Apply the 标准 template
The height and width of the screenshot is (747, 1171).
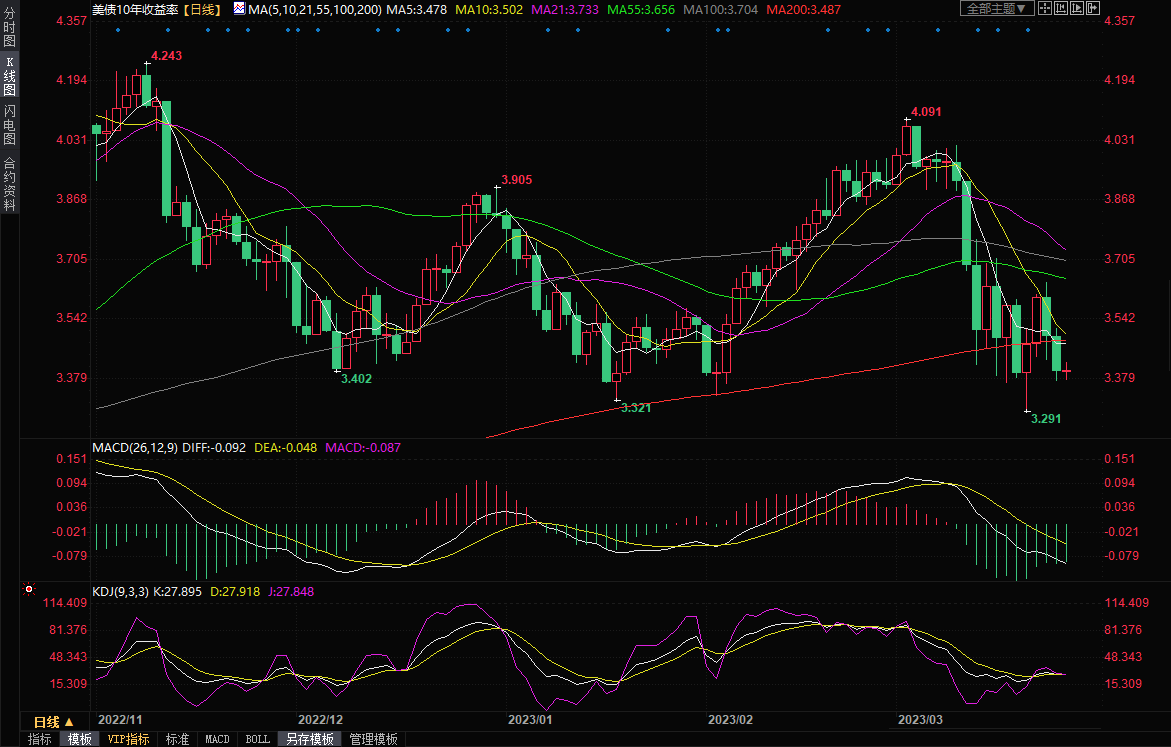177,739
